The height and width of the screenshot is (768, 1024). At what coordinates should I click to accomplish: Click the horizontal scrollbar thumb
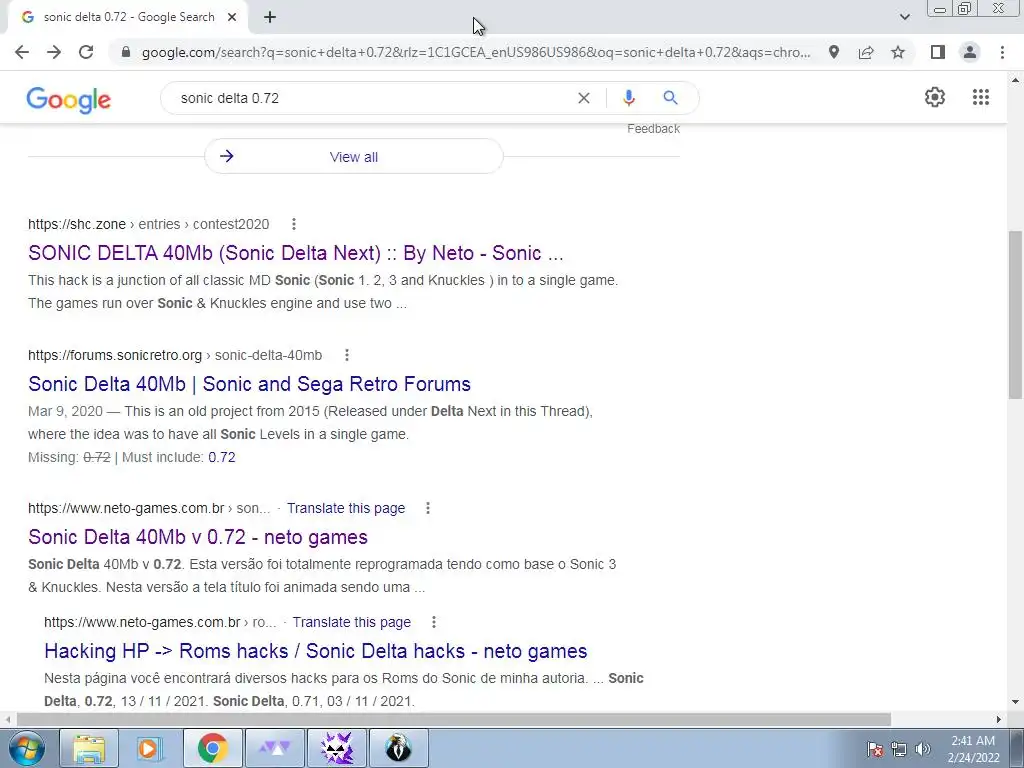point(454,719)
